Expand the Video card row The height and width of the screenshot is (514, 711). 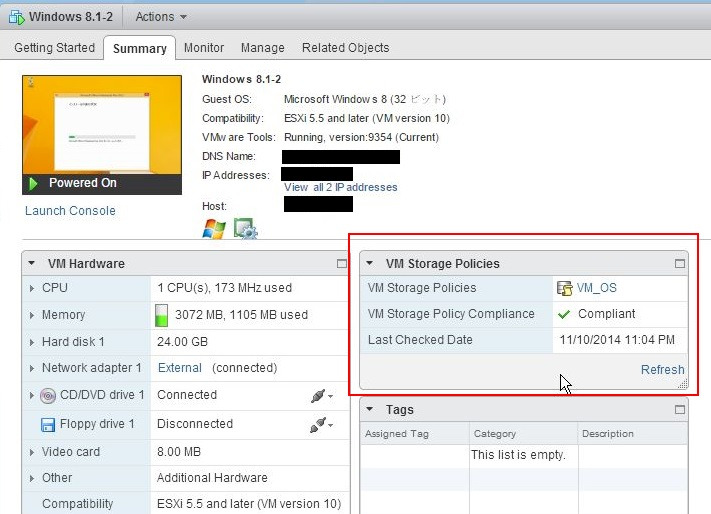click(31, 452)
